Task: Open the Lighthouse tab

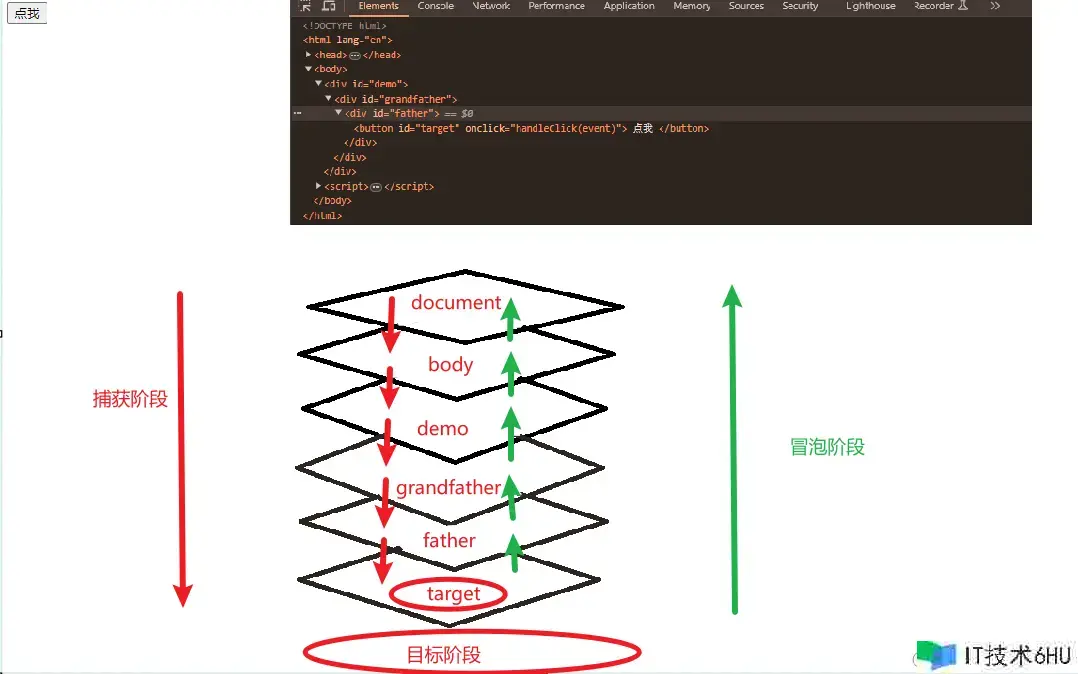Action: click(870, 6)
